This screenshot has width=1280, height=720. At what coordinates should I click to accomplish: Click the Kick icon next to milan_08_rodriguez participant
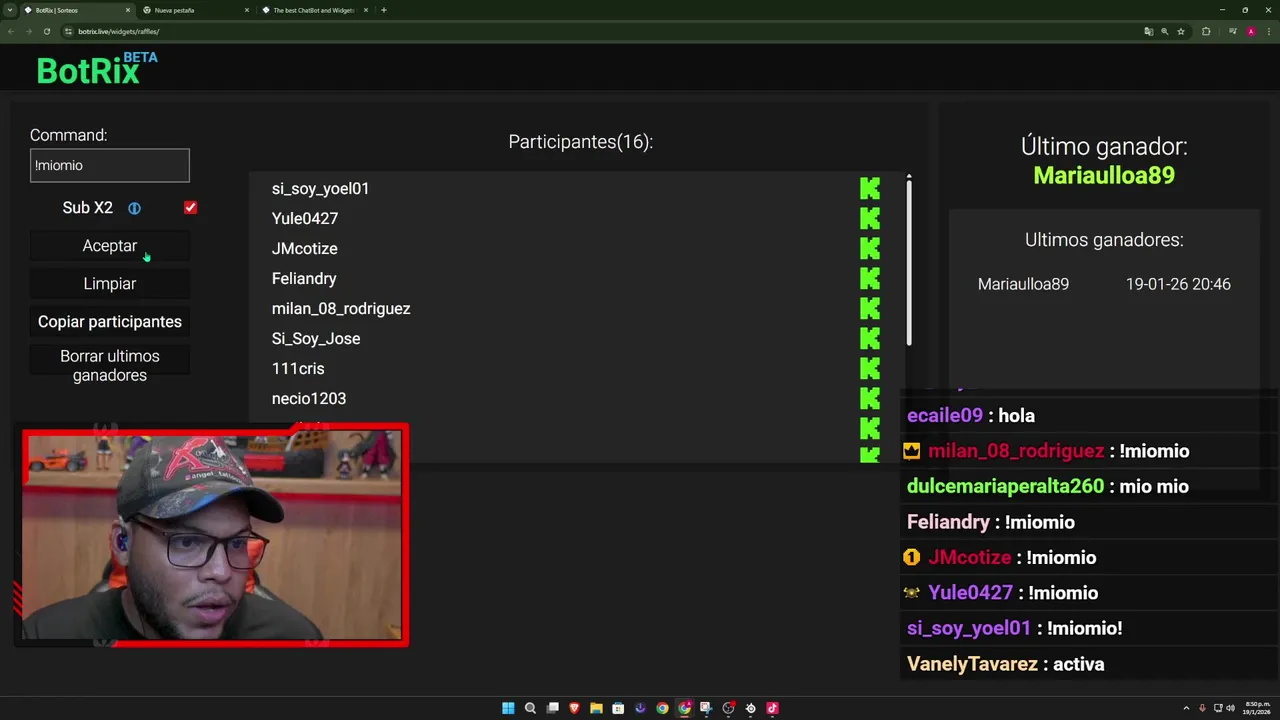tap(869, 308)
